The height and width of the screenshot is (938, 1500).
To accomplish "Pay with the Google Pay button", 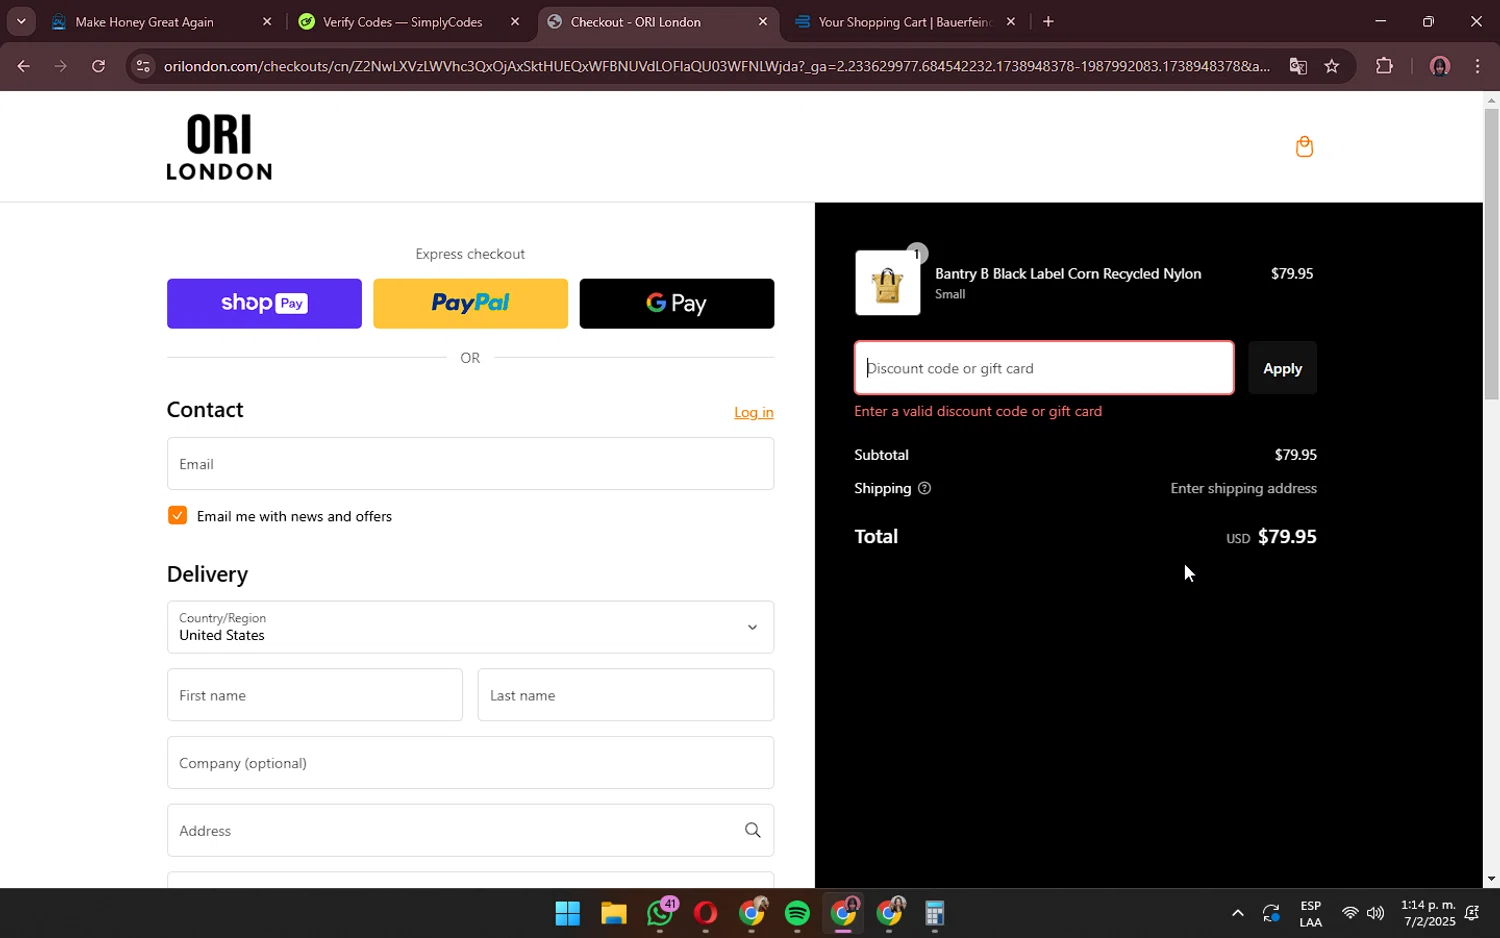I will pos(677,303).
